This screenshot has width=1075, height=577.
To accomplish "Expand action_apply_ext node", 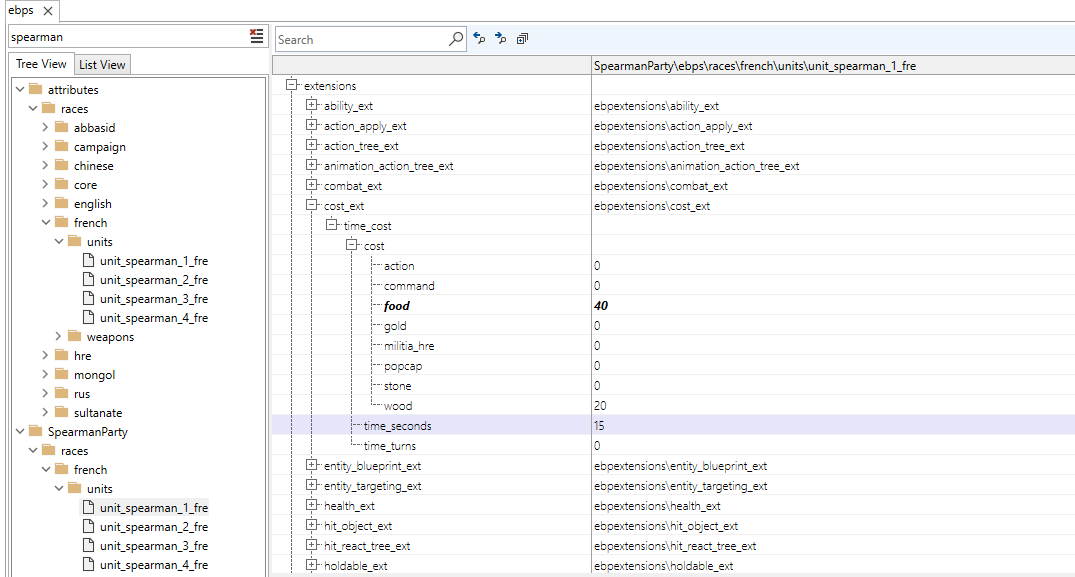I will 312,125.
